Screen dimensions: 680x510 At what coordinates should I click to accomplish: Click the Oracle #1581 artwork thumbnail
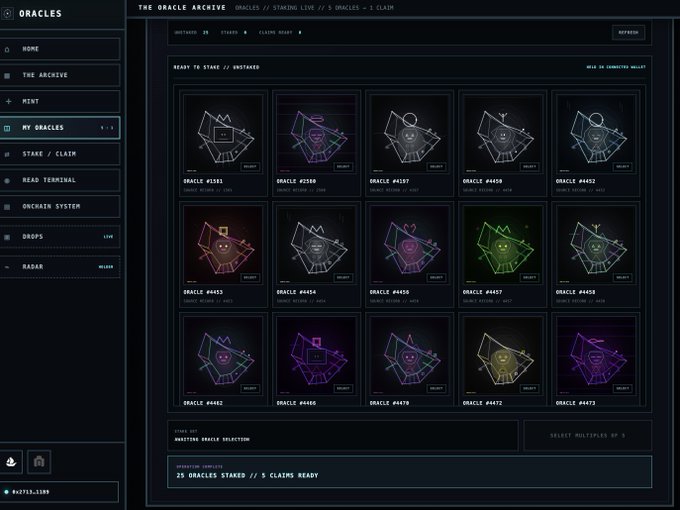coord(223,134)
